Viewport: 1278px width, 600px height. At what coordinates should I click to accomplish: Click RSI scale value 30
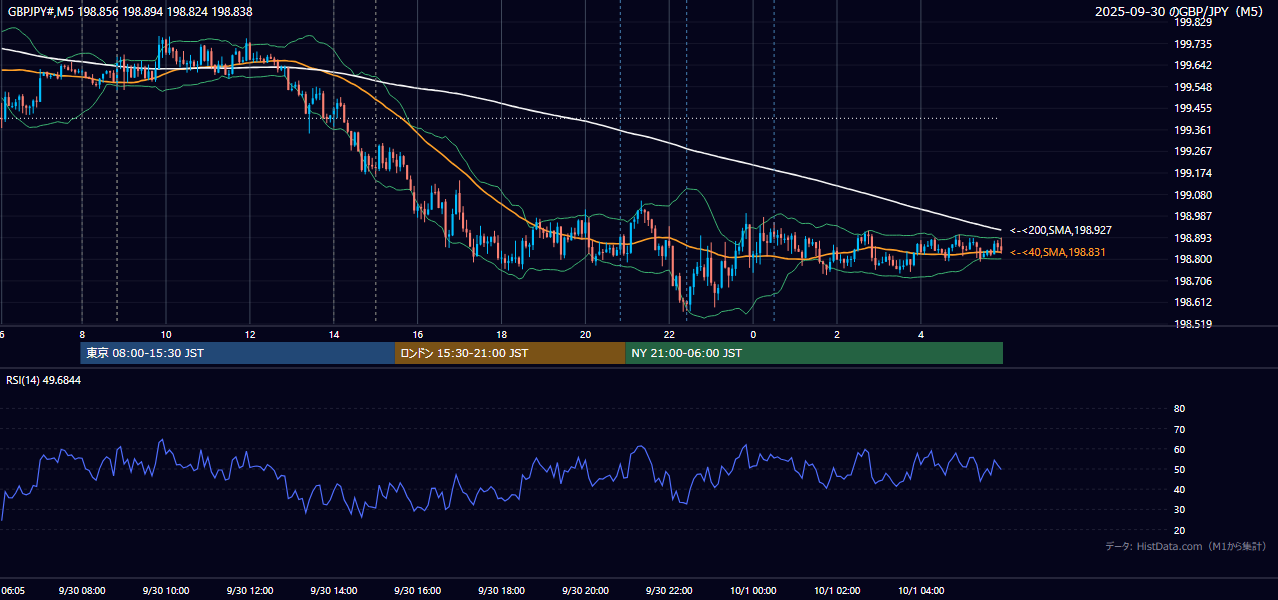(x=1179, y=510)
